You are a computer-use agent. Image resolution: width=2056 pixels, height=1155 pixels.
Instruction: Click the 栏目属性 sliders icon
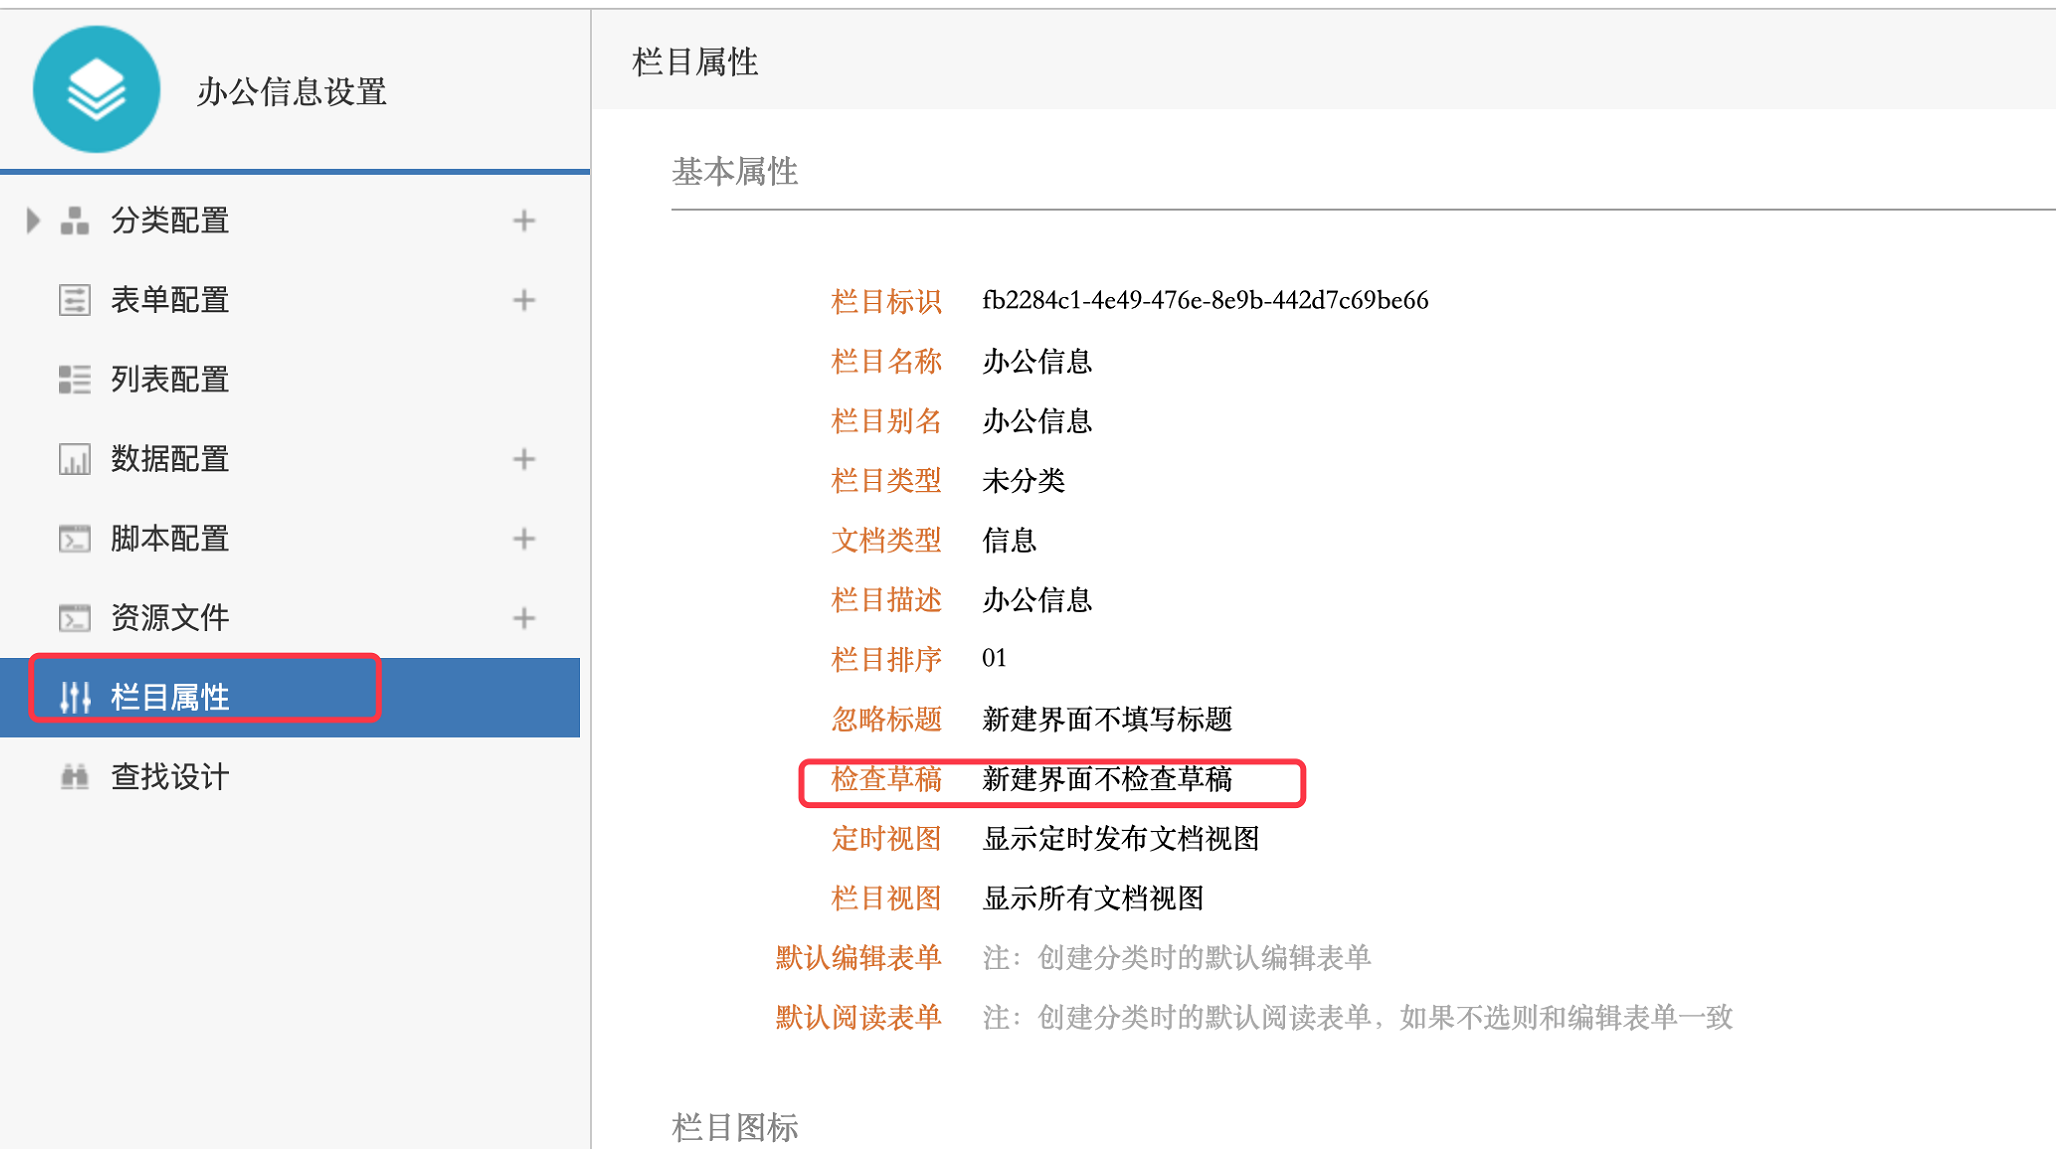pos(75,697)
